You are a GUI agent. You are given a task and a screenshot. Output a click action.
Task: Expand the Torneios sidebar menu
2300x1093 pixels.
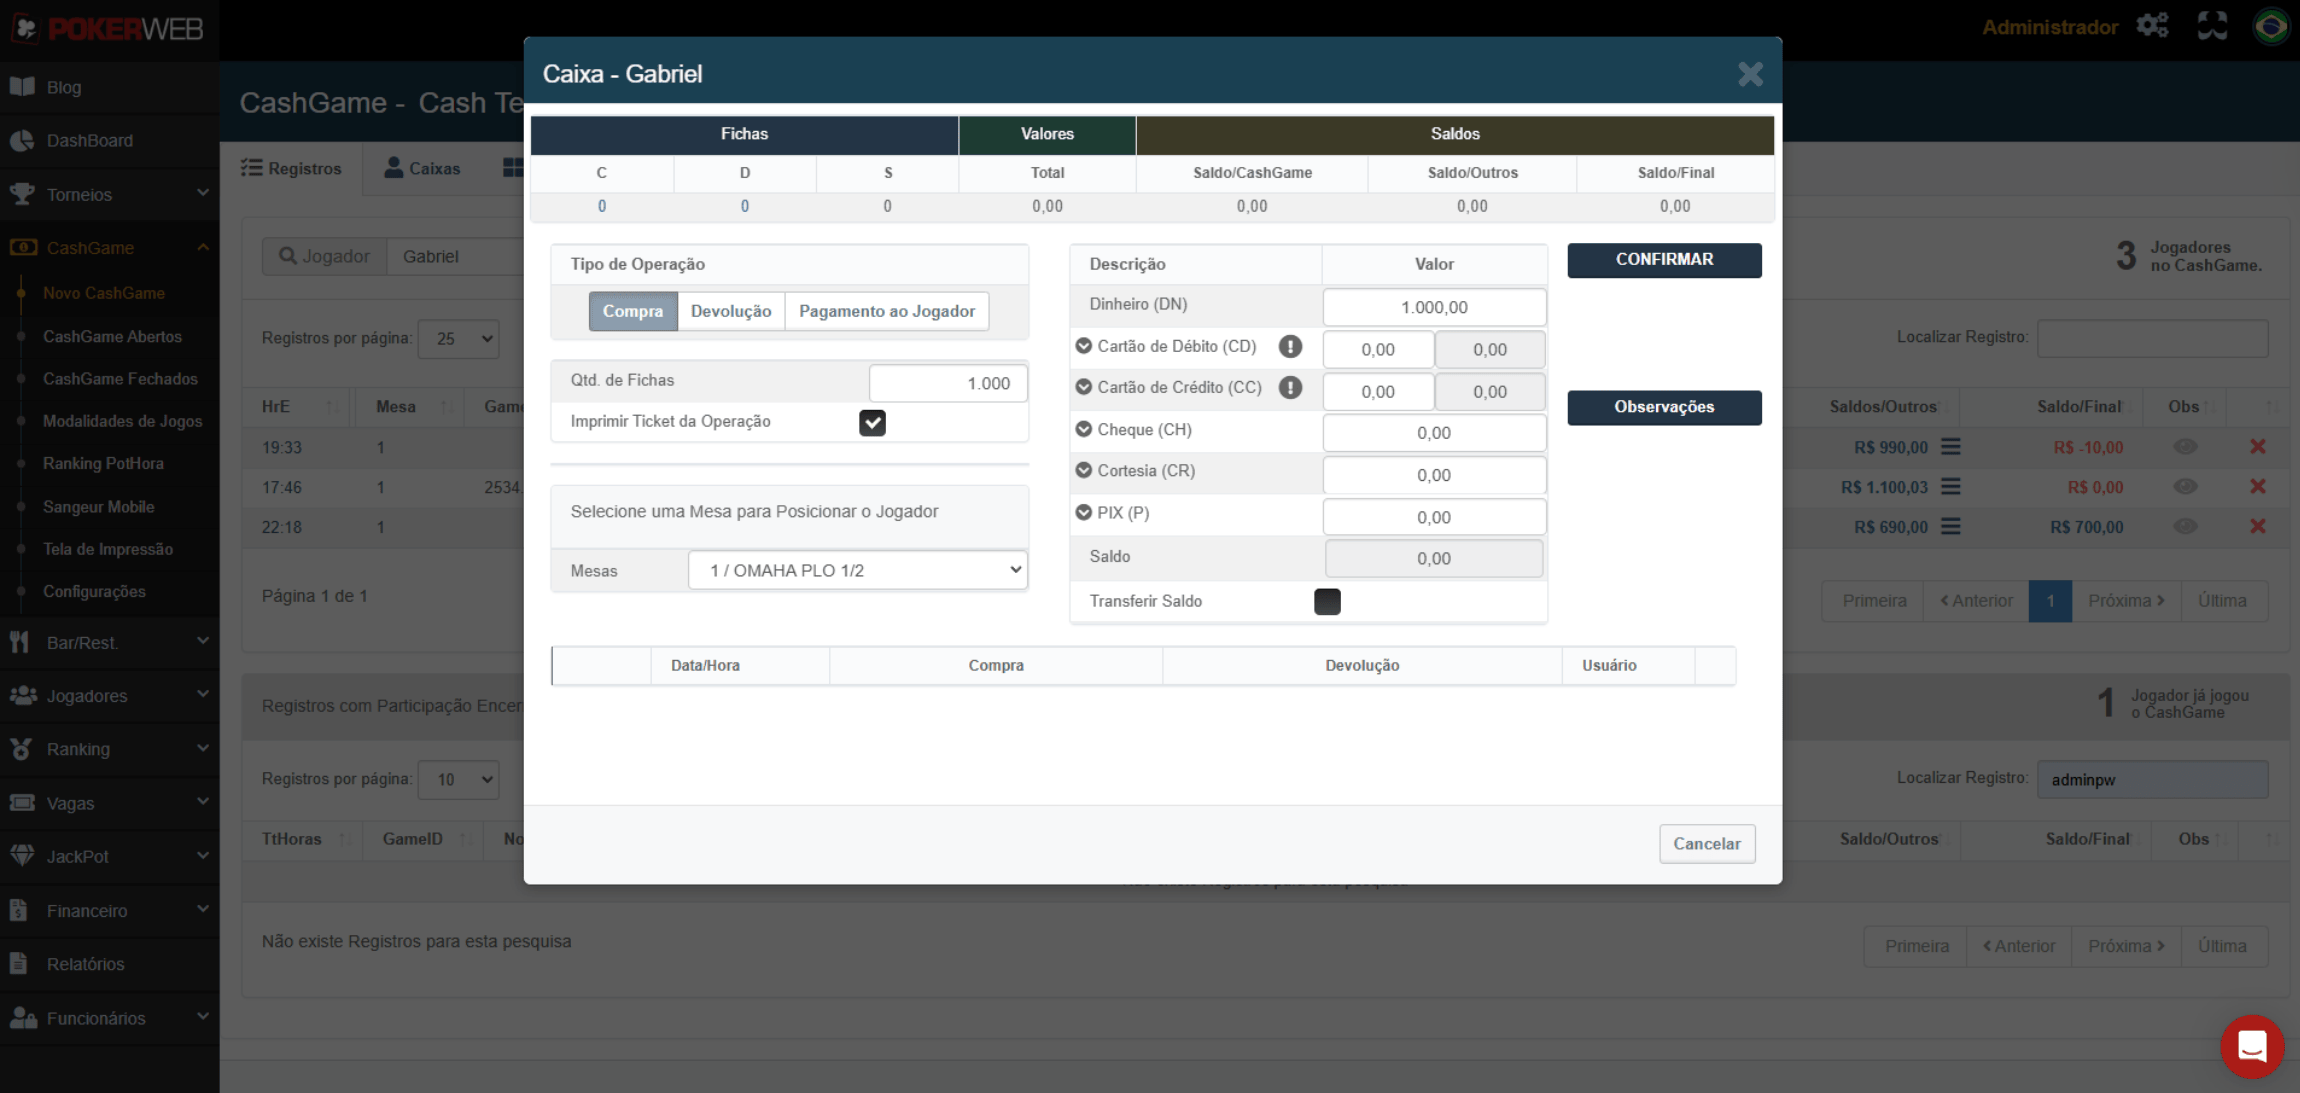coord(108,194)
